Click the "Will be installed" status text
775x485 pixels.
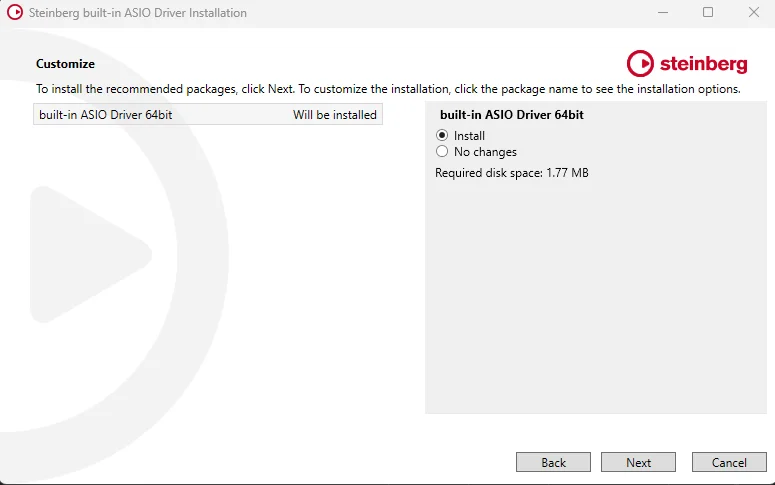(x=334, y=115)
